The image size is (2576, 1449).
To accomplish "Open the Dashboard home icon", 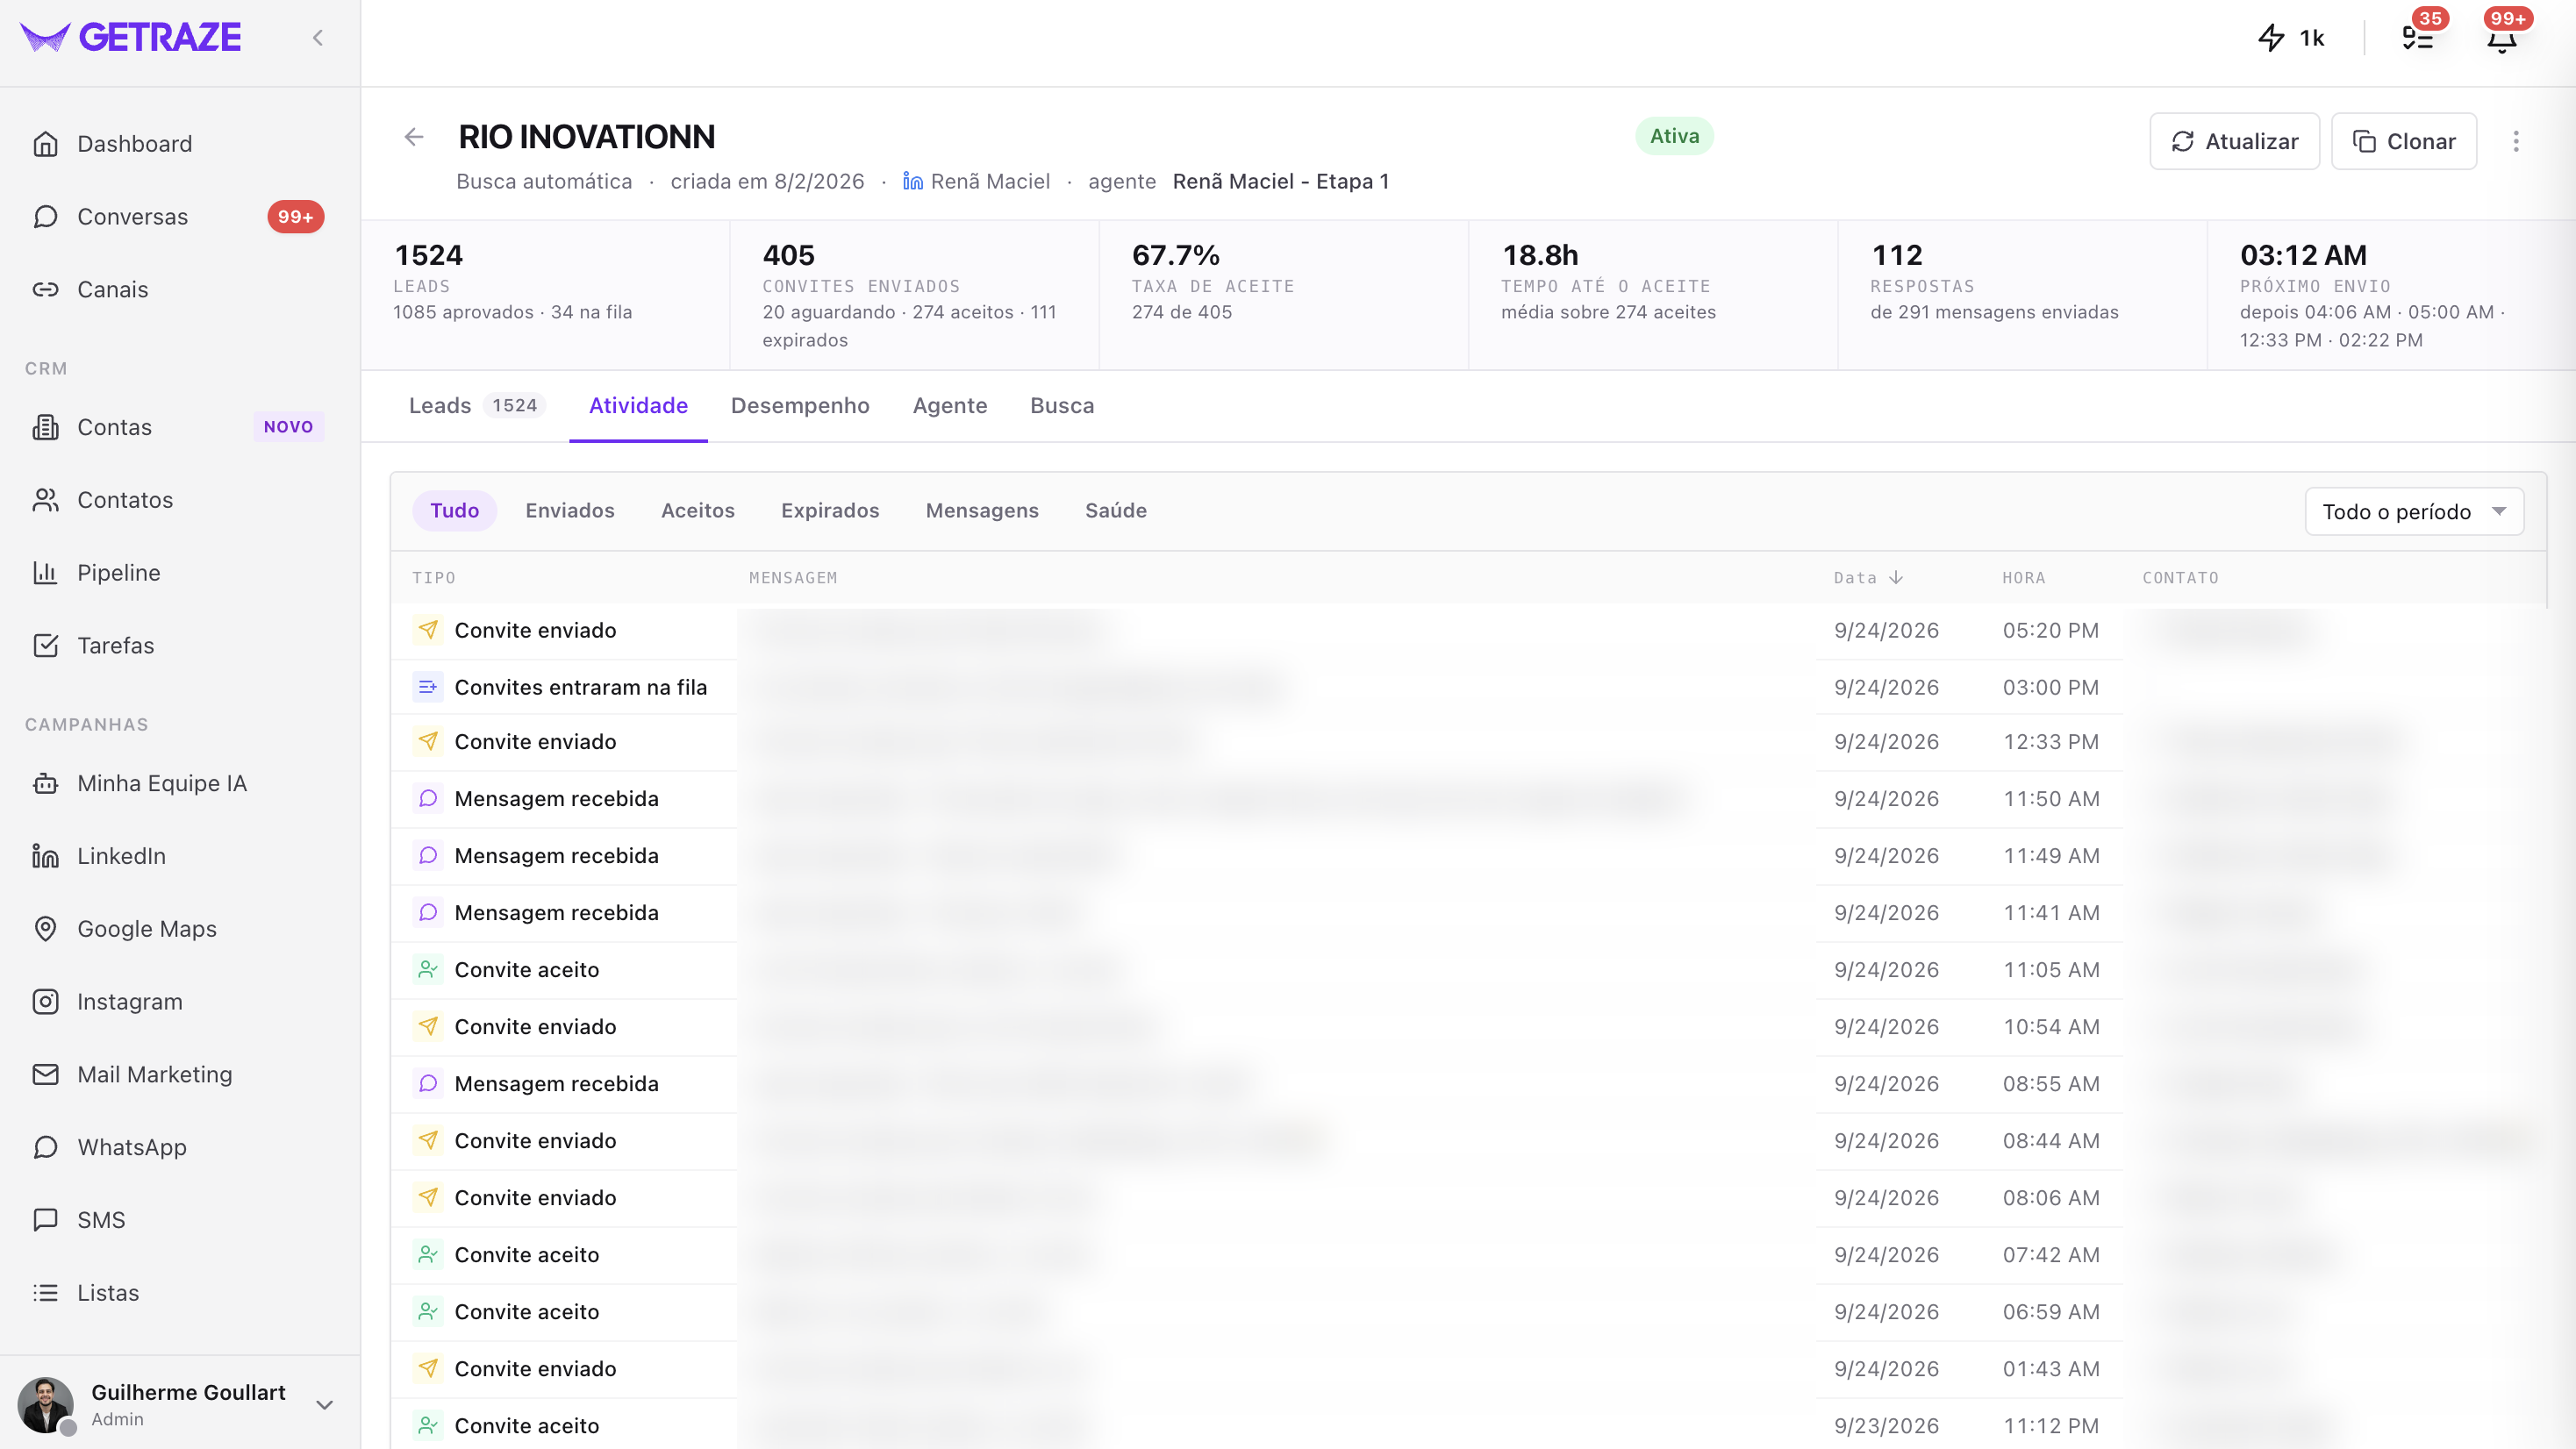I will [45, 144].
